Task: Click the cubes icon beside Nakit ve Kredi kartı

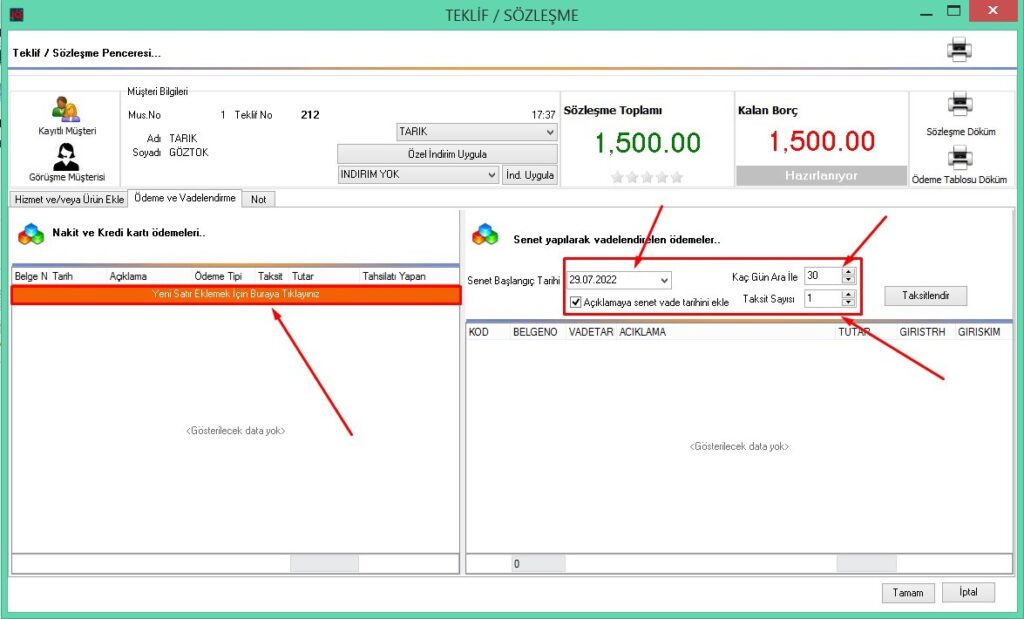Action: [30, 234]
